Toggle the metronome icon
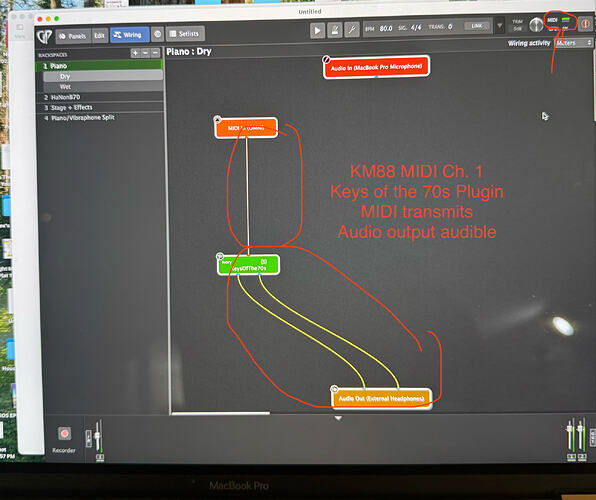This screenshot has height=500, width=596. 335,30
